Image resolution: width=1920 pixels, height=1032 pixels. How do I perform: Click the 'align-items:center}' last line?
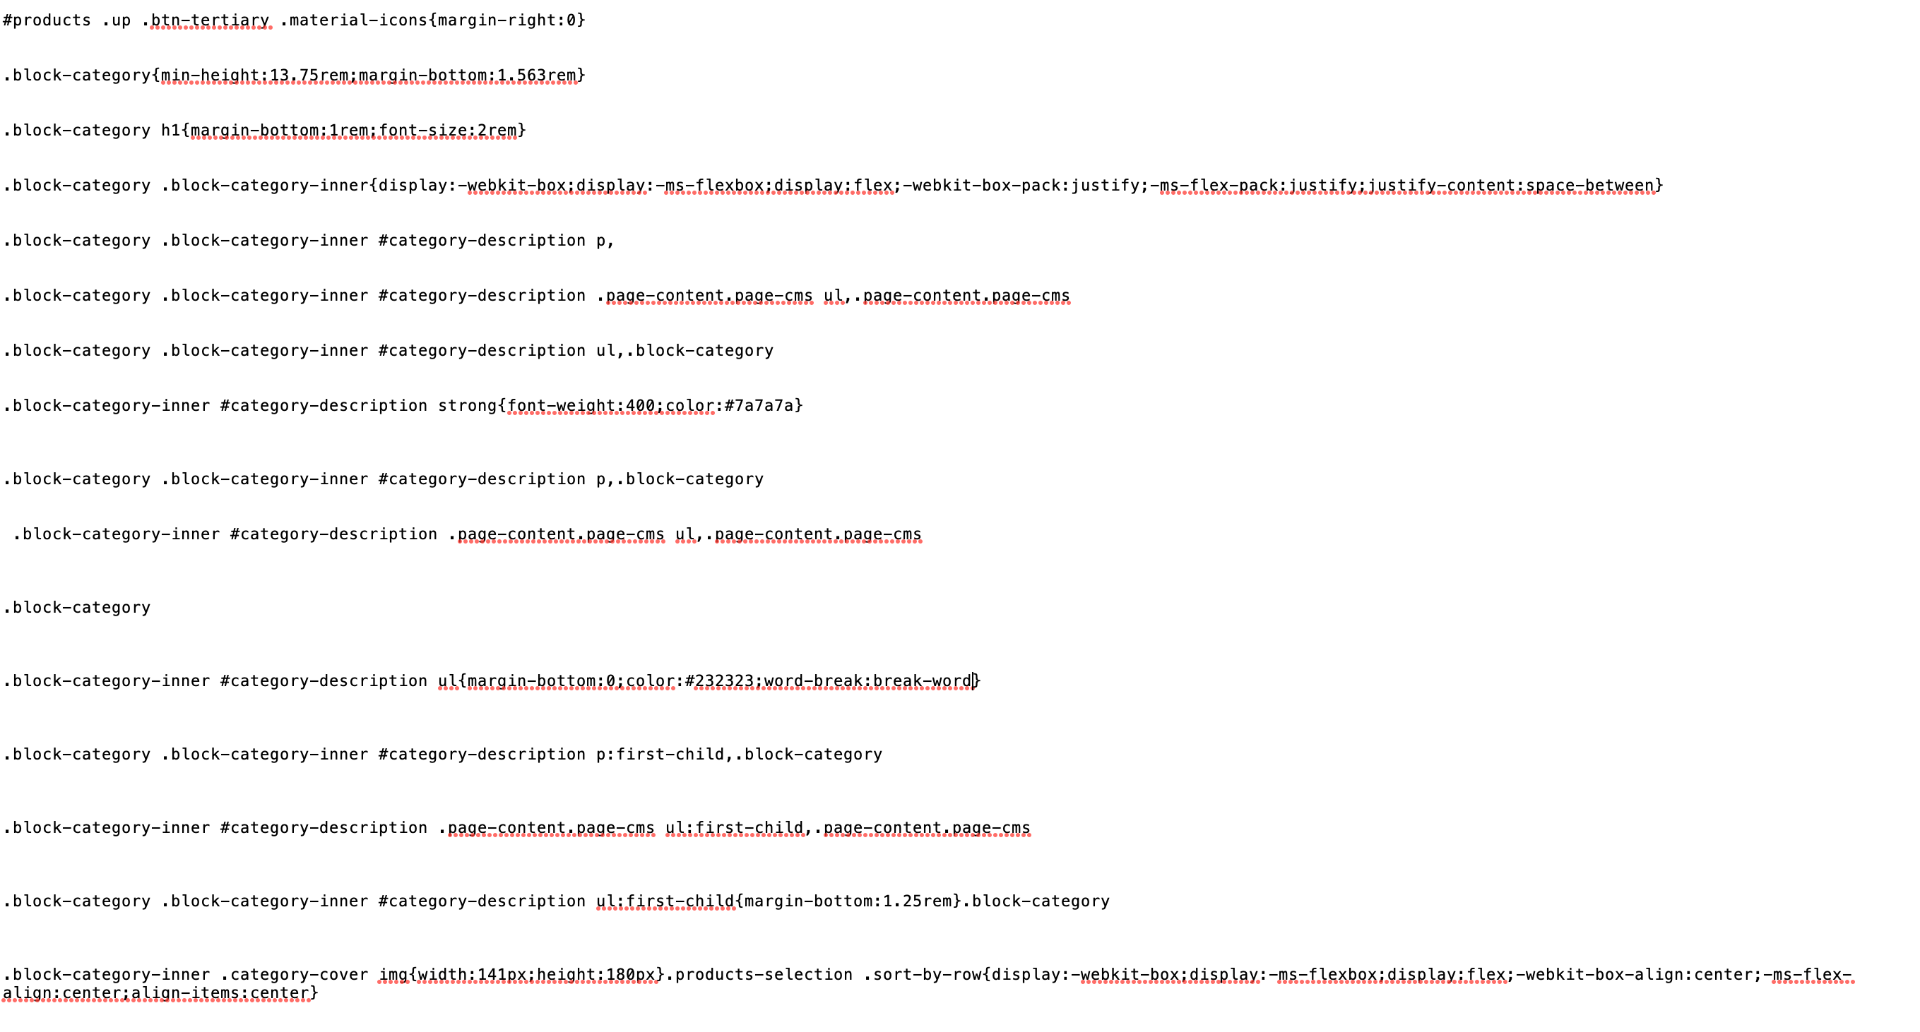pyautogui.click(x=160, y=993)
